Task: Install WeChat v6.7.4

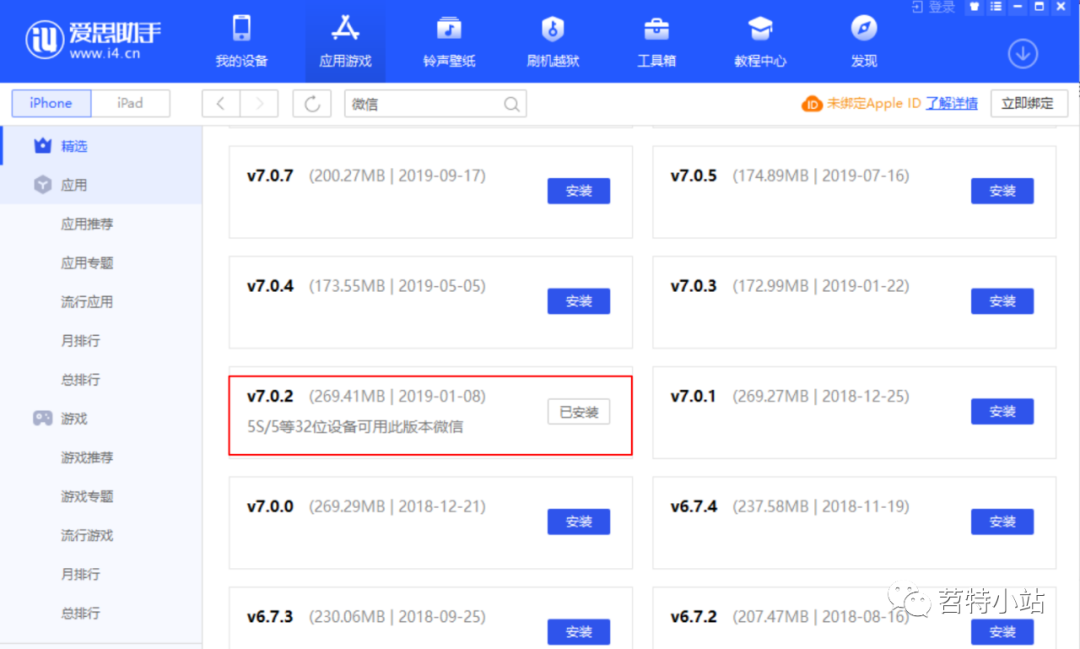Action: (x=1002, y=522)
